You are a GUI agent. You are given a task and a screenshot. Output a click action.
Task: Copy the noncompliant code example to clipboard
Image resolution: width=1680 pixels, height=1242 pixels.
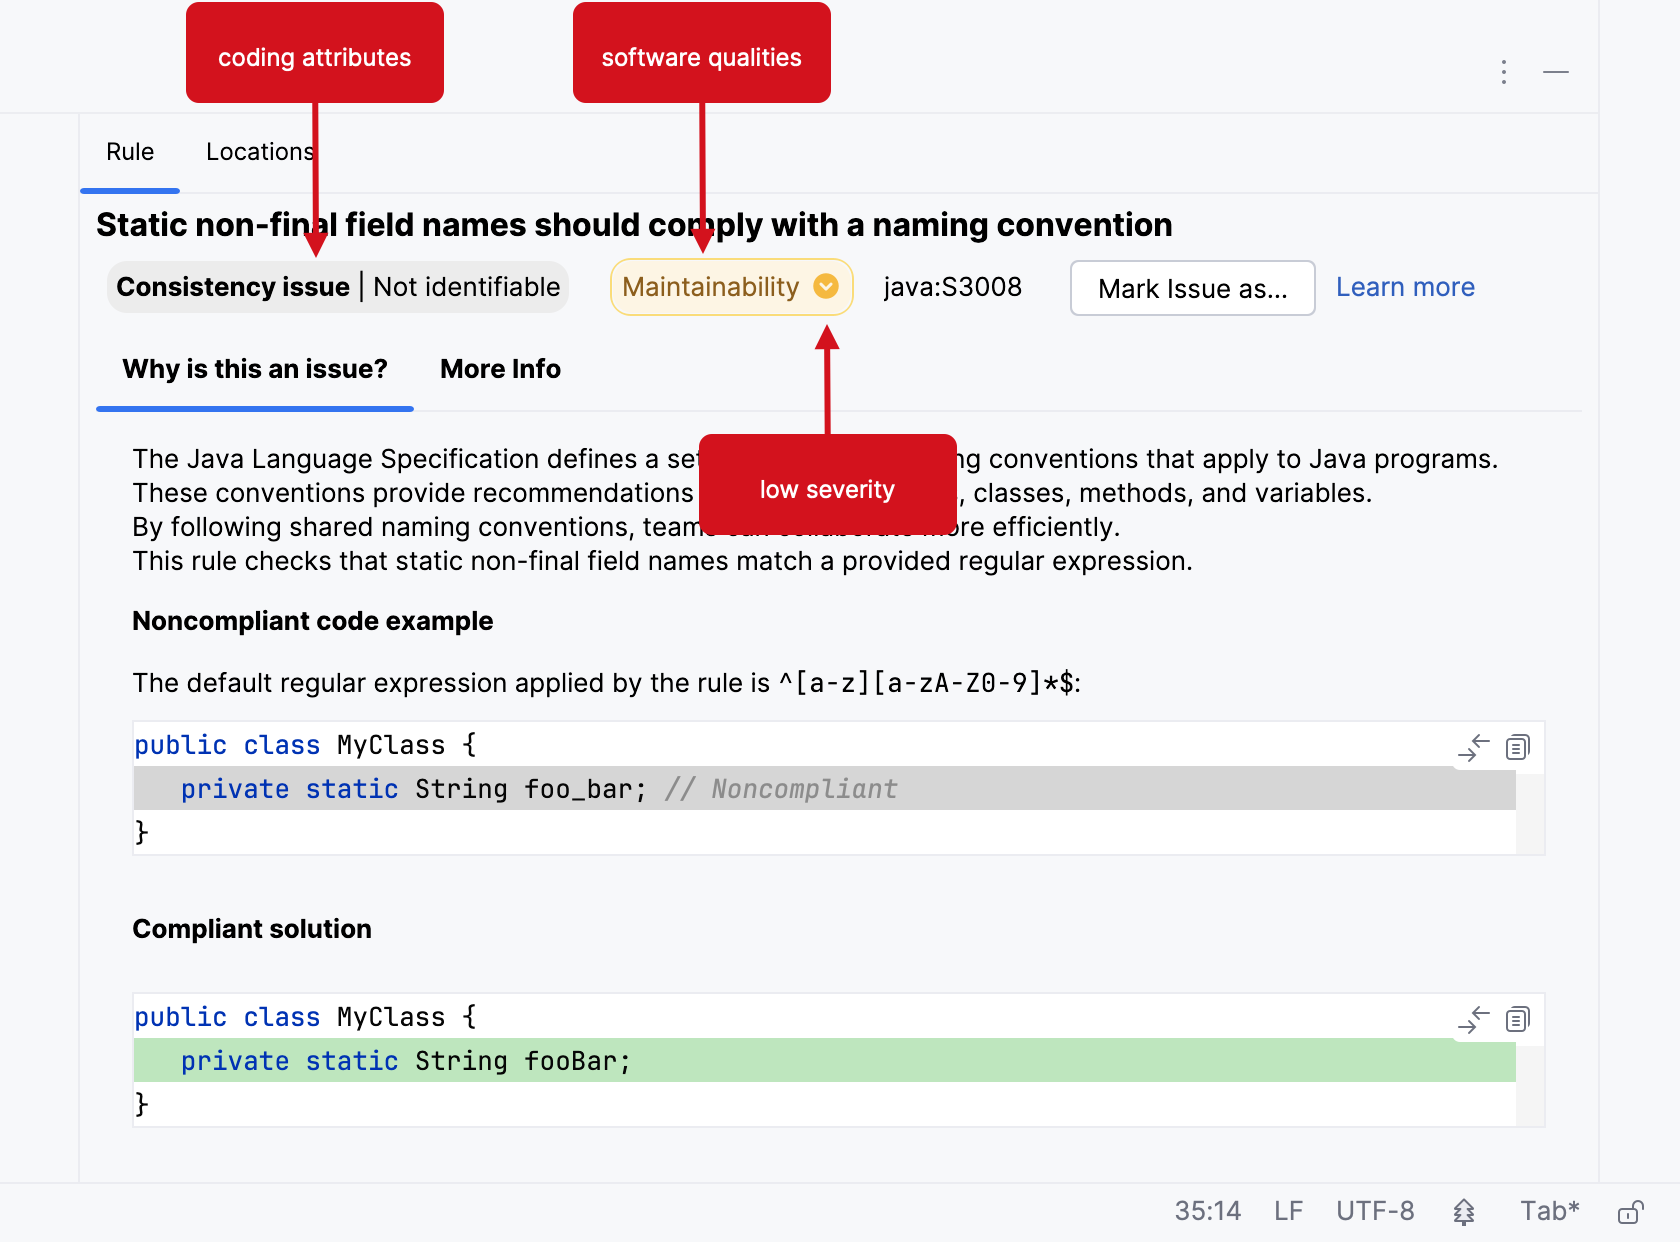coord(1517,747)
